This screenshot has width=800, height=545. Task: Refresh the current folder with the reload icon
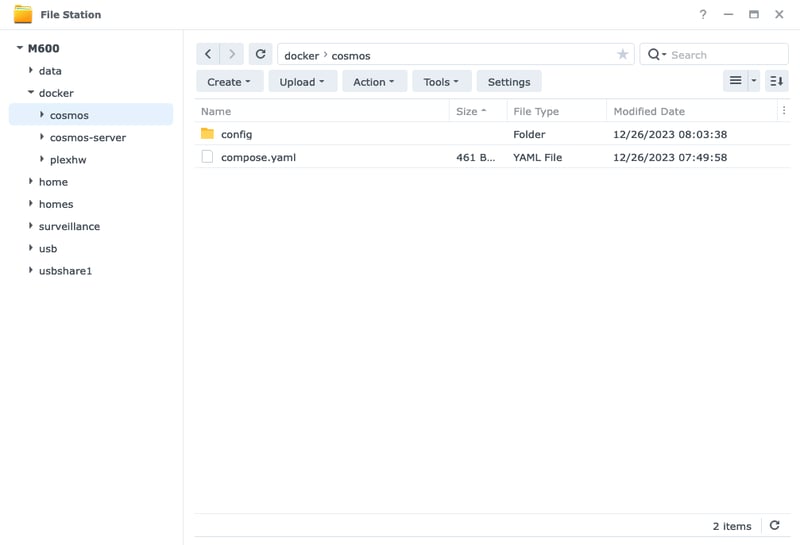coord(260,55)
